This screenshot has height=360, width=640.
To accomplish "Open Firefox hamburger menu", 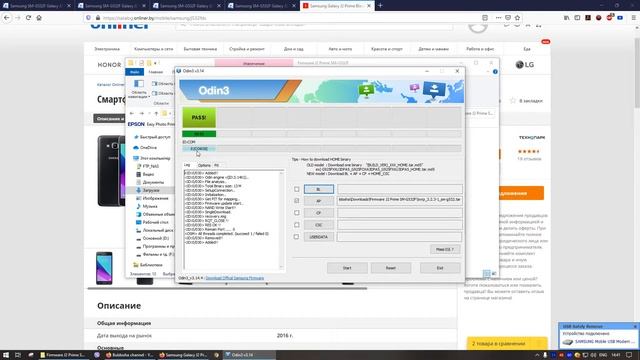I will [633, 18].
